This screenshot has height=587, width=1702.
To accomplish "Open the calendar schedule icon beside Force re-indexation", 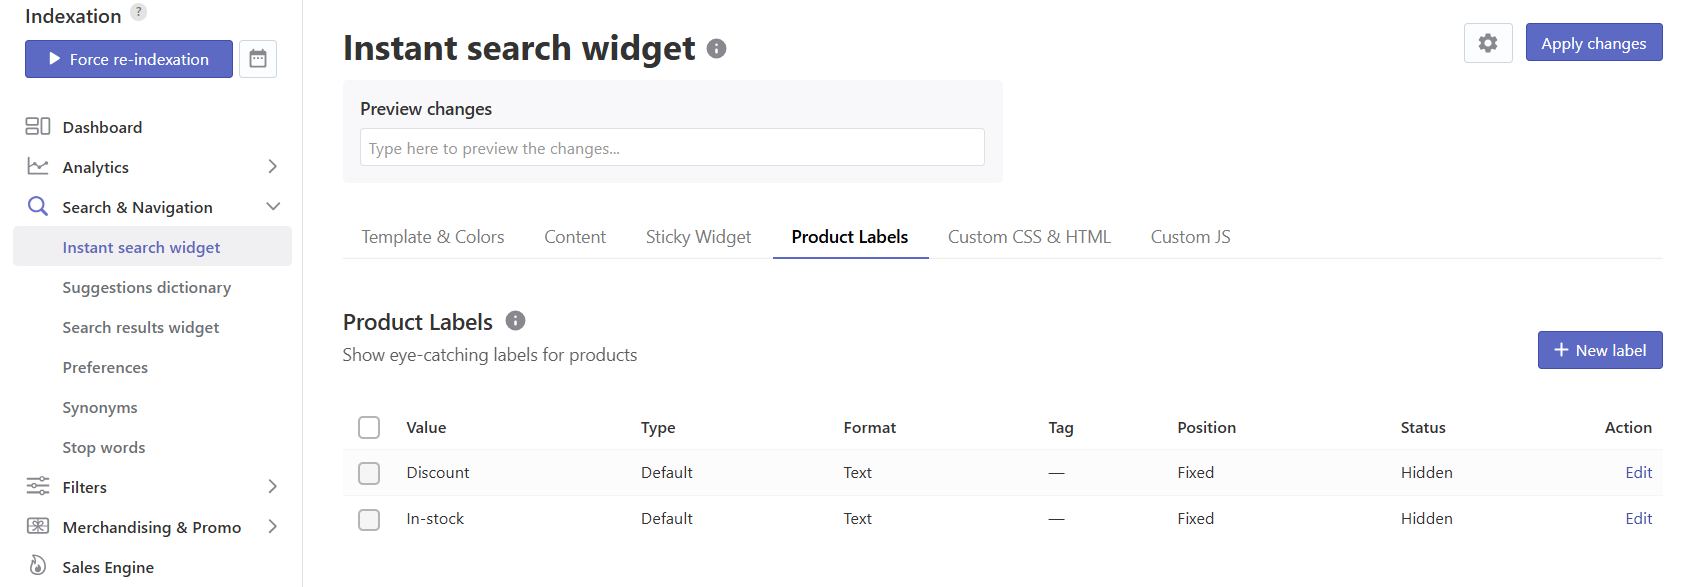I will click(258, 59).
